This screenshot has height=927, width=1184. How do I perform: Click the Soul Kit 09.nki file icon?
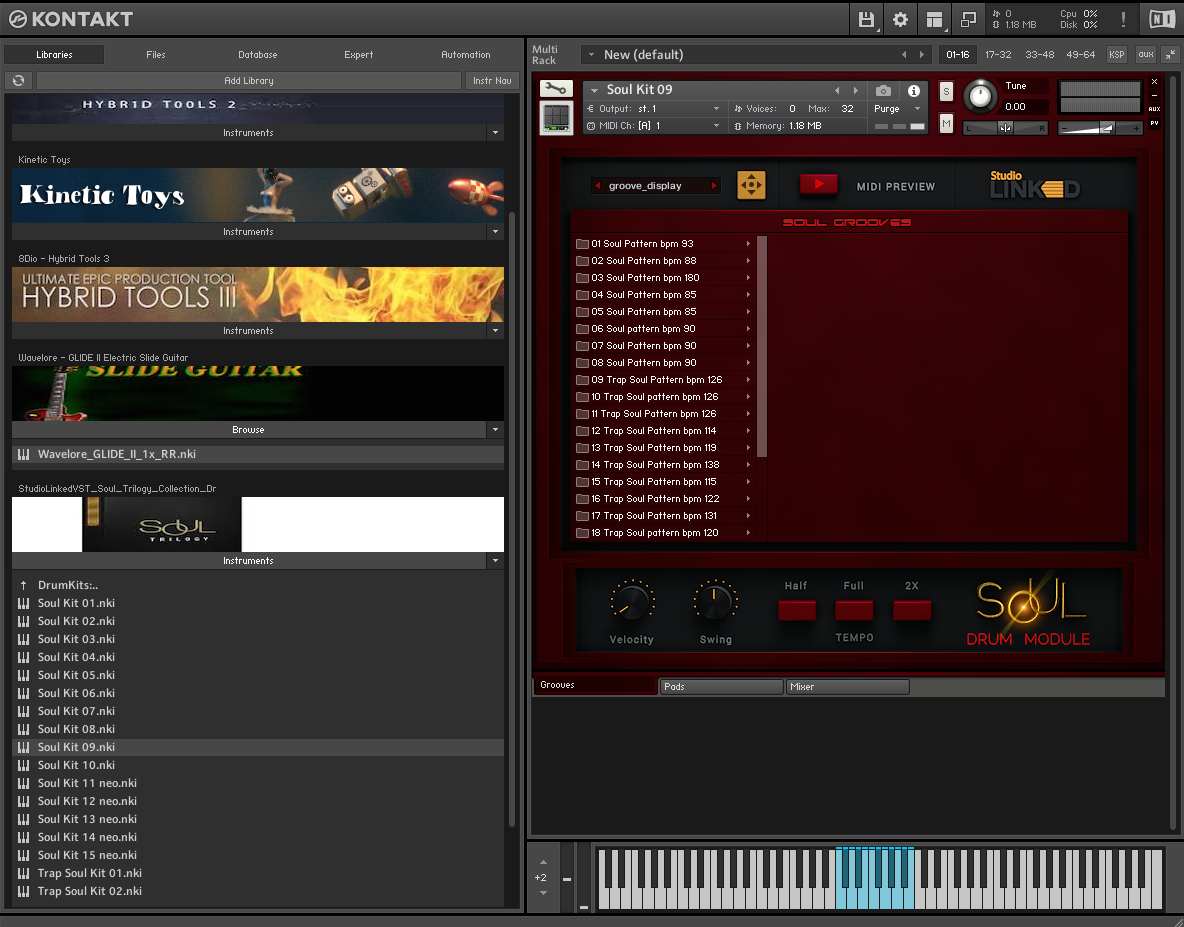[24, 747]
